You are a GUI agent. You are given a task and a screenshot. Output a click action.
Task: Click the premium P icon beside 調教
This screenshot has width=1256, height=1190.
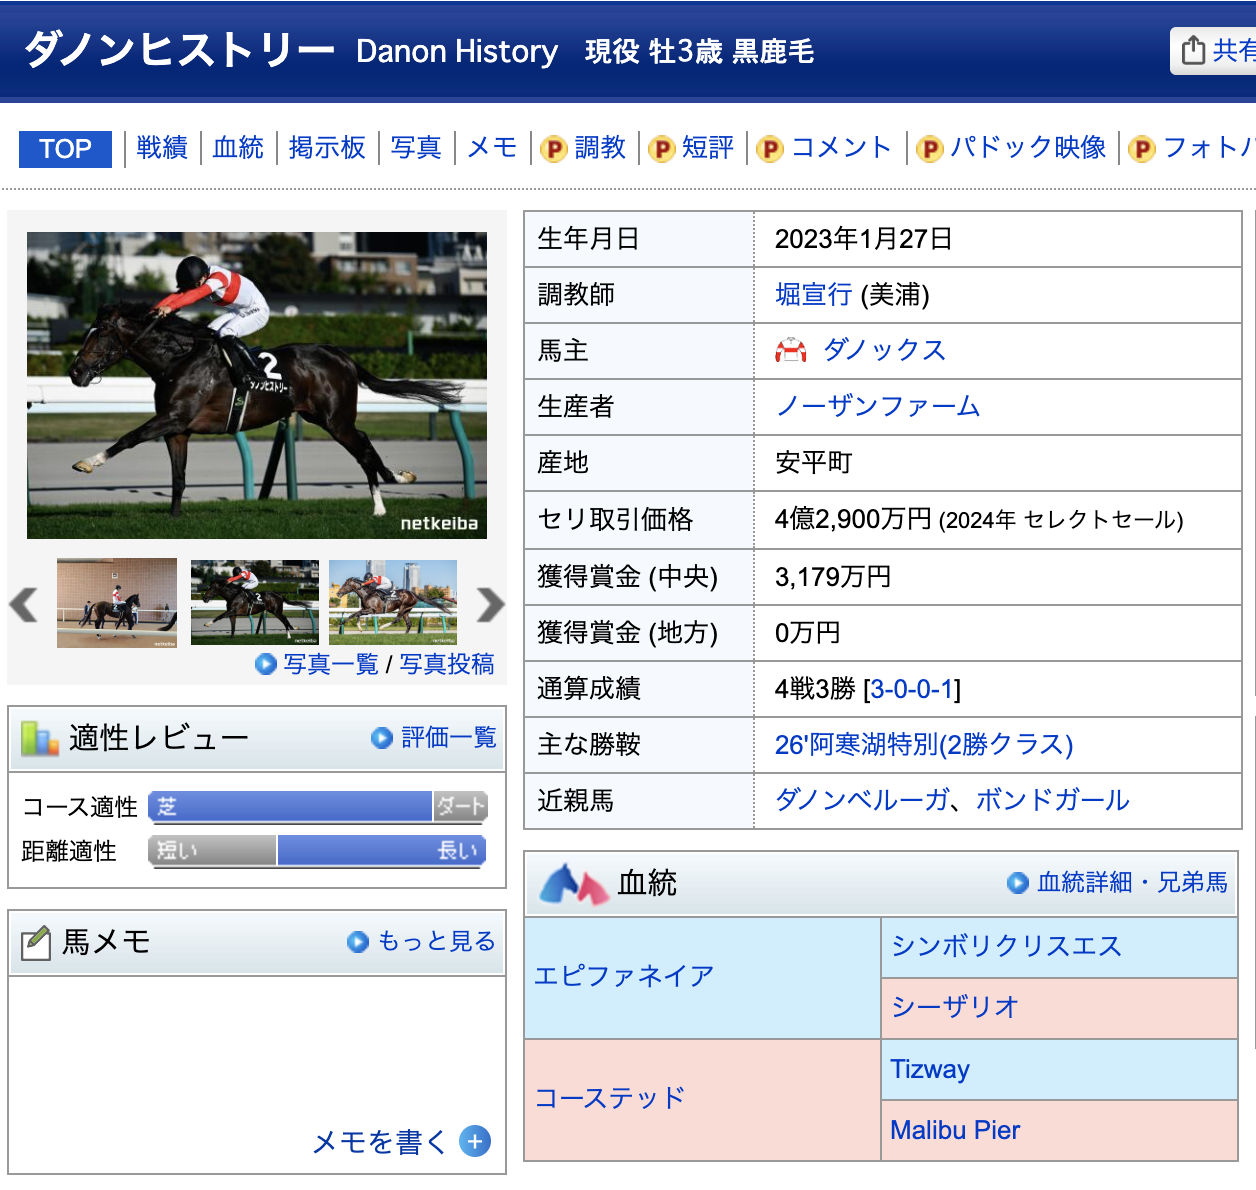click(x=554, y=149)
